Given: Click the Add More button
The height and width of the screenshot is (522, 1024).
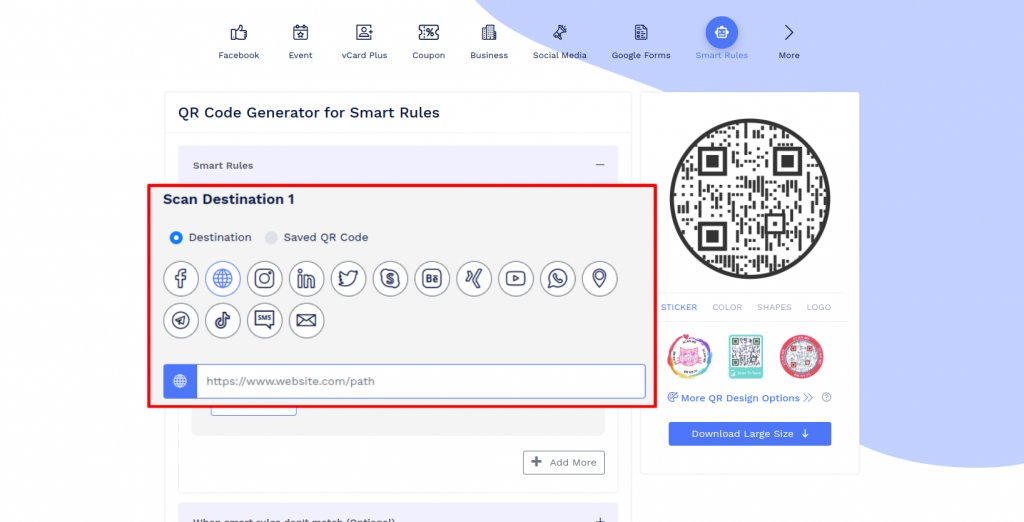Looking at the screenshot, I should pos(564,463).
